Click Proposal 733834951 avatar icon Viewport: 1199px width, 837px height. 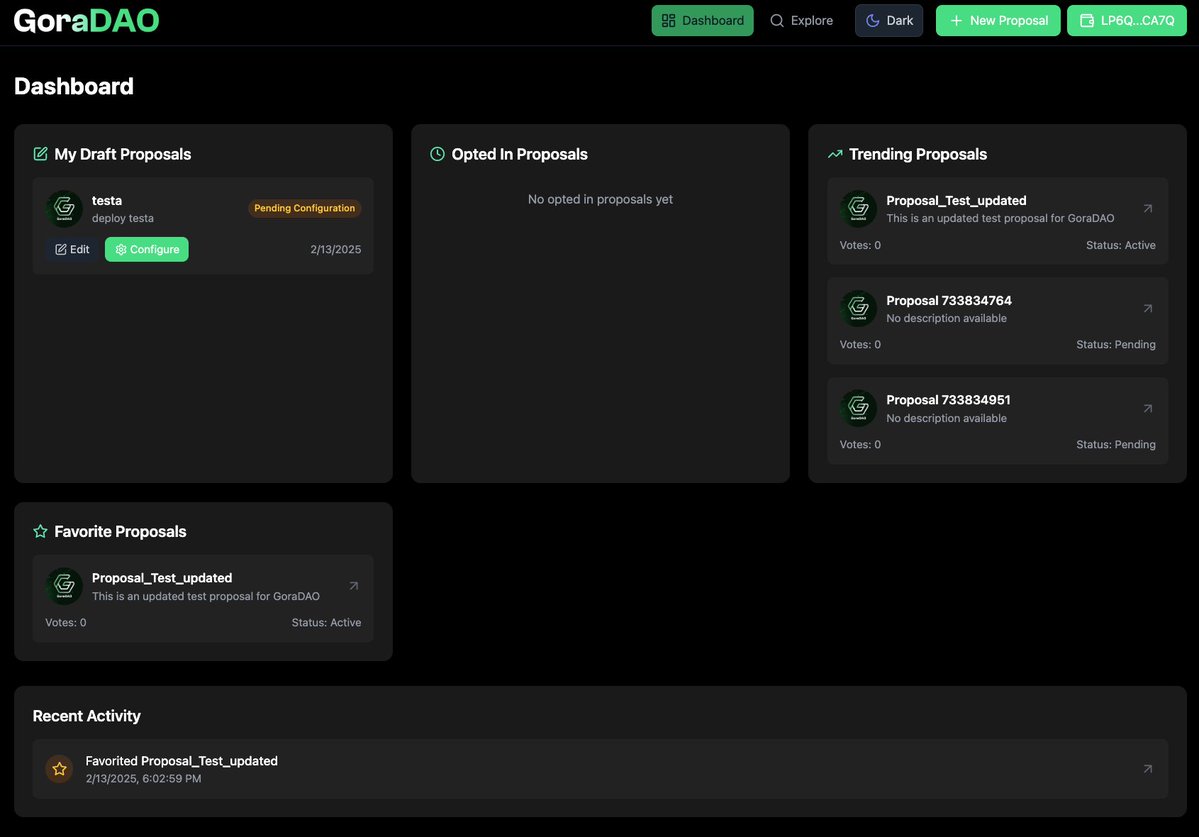click(859, 409)
